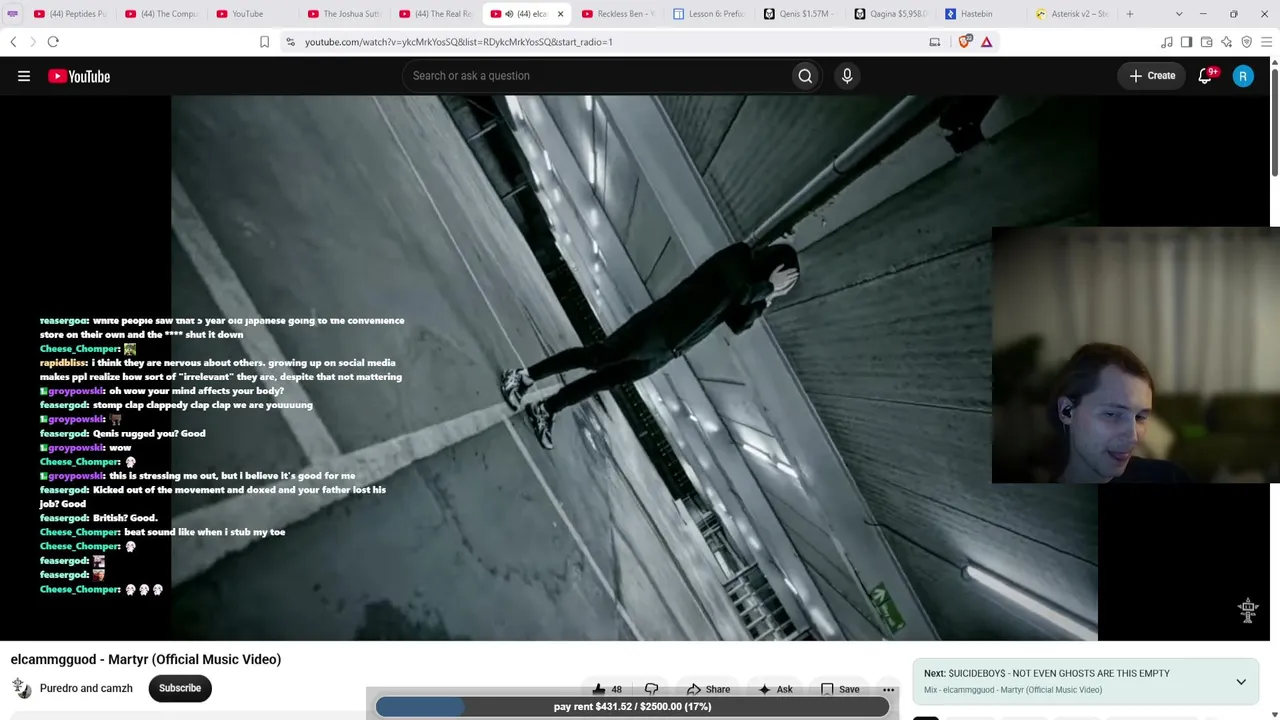This screenshot has width=1280, height=720.
Task: Switch to the Qagina tab
Action: [891, 14]
